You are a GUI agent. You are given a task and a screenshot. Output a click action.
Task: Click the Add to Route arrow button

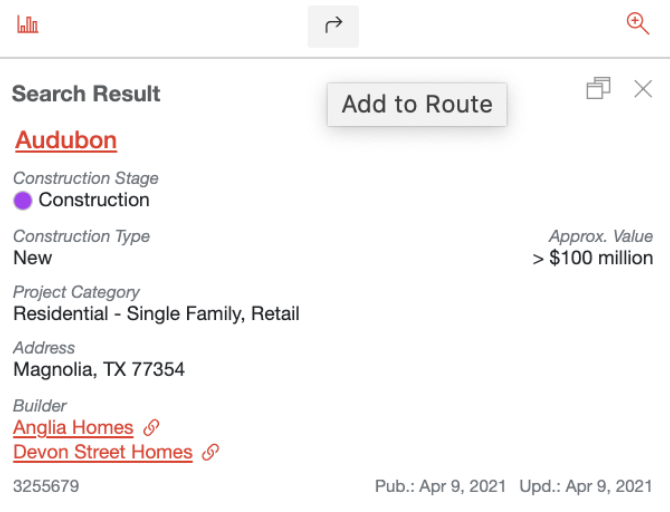333,26
